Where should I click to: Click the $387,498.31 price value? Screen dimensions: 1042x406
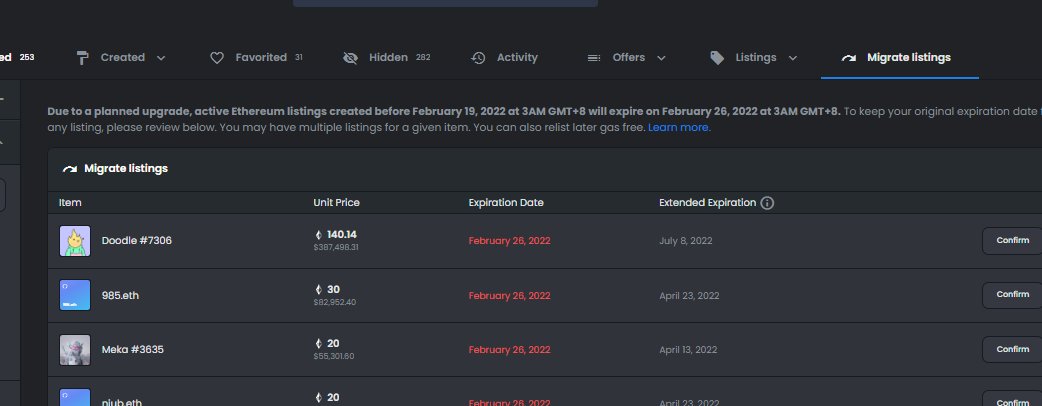[336, 247]
